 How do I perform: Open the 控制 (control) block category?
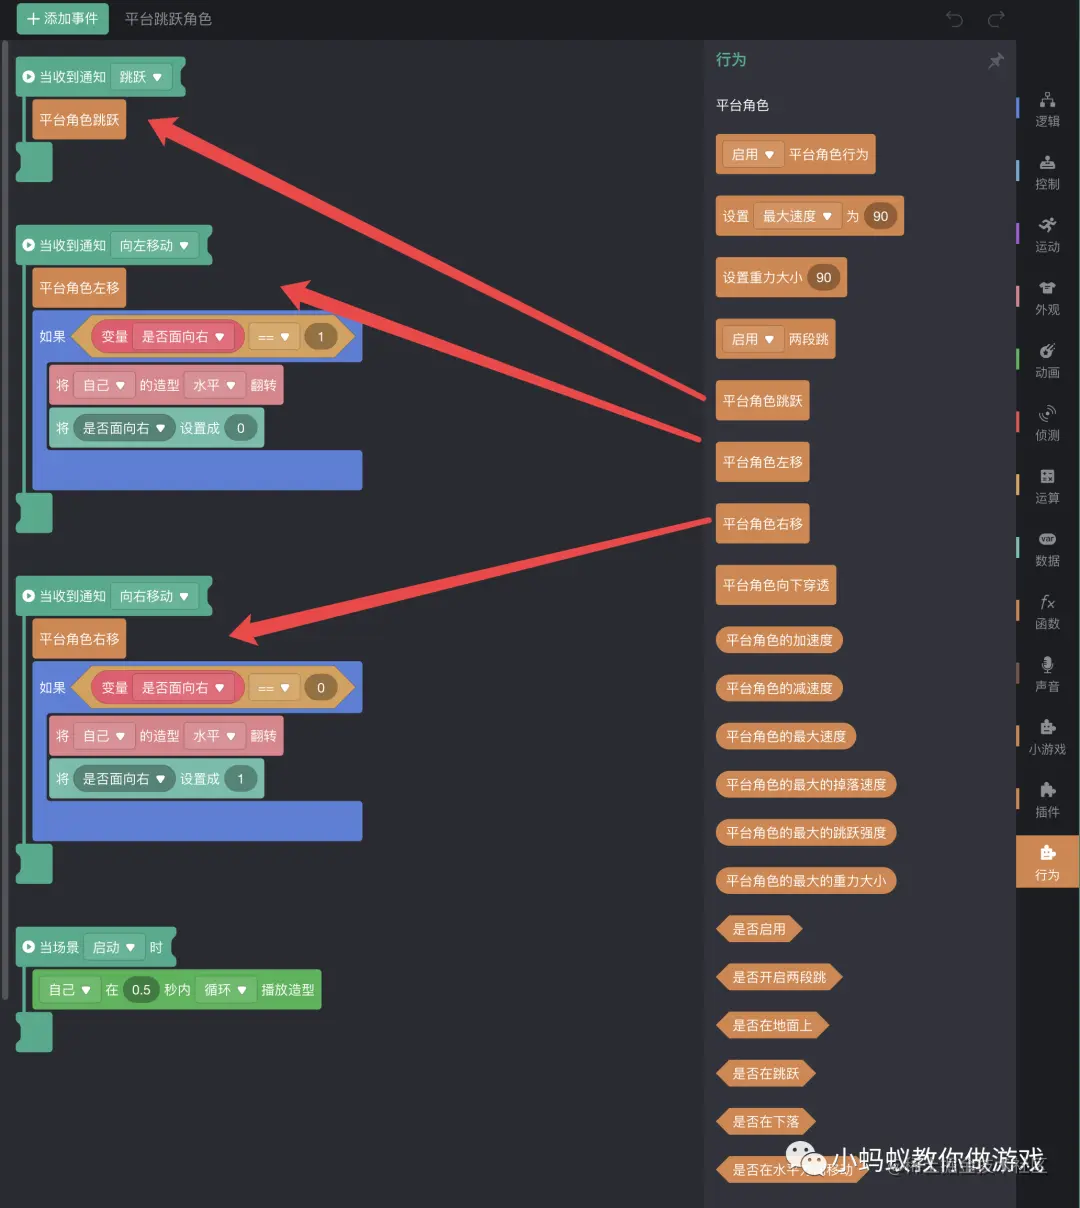1047,173
